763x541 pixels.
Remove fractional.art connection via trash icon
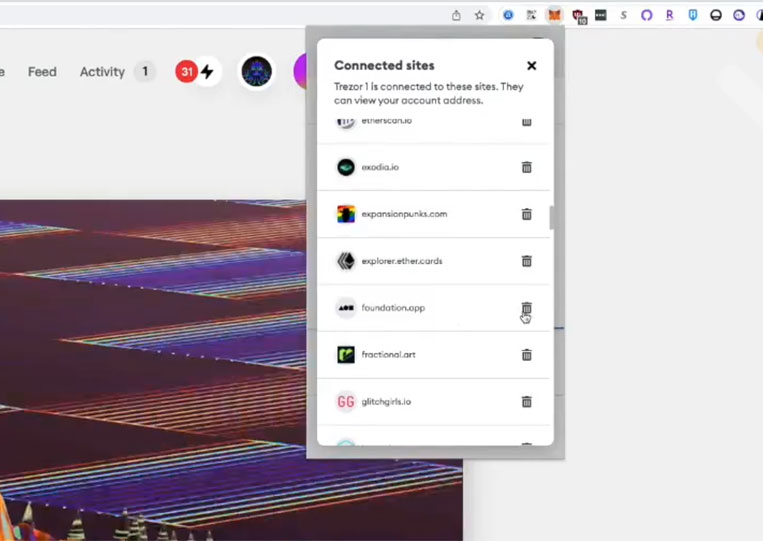pyautogui.click(x=527, y=355)
